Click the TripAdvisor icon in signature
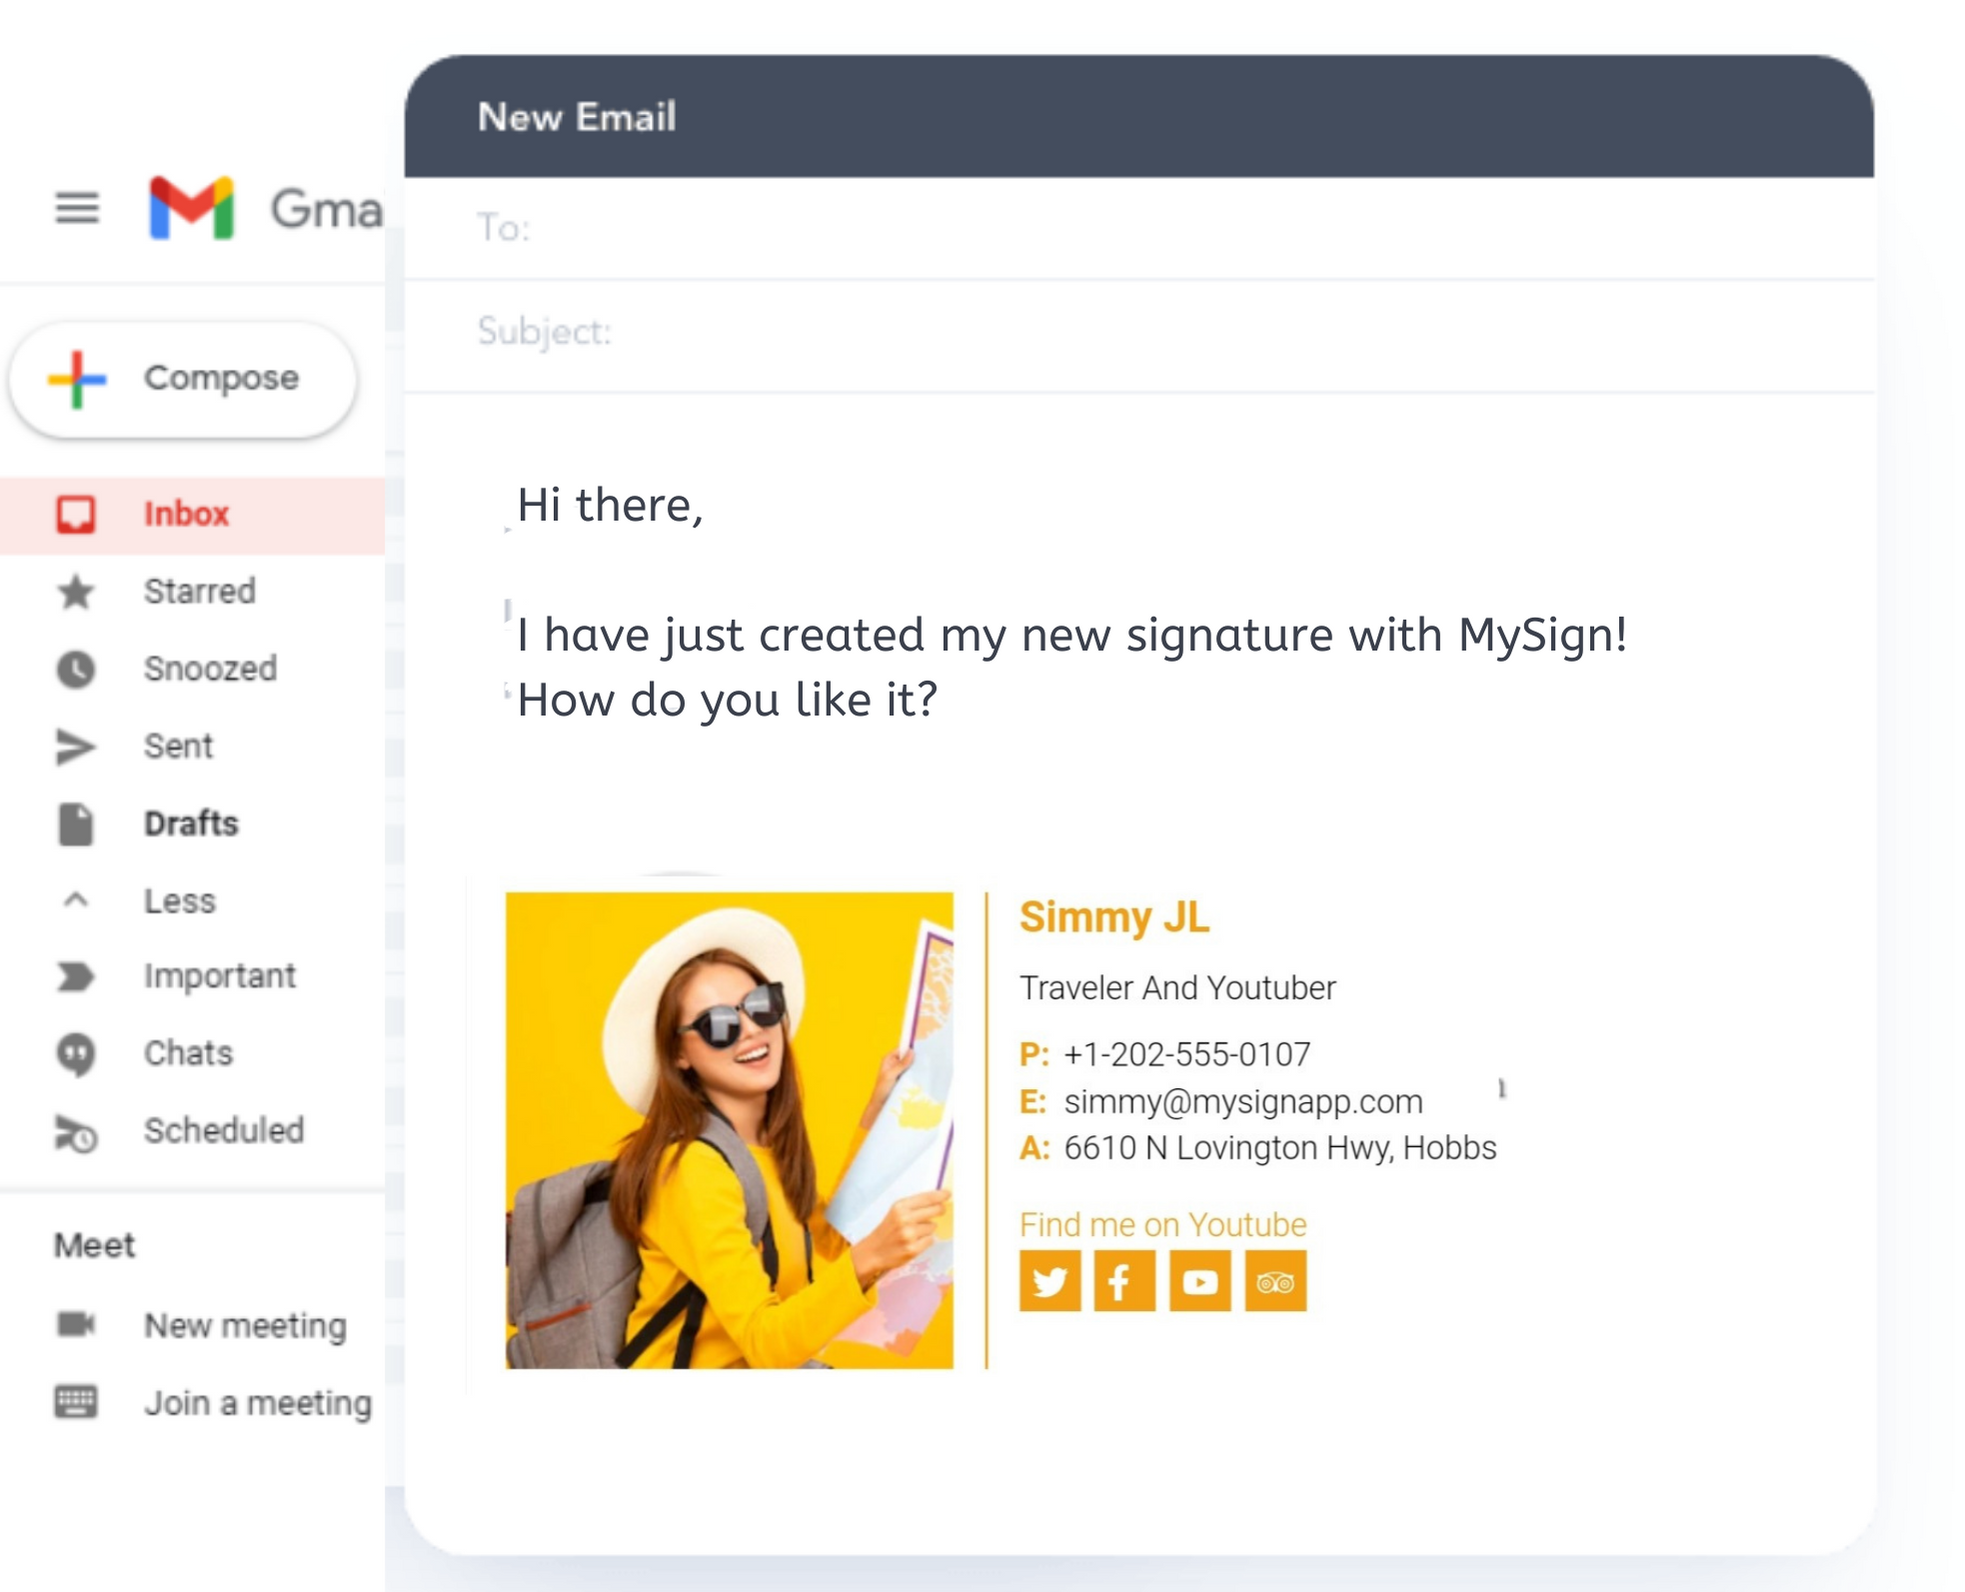This screenshot has height=1592, width=1965. pos(1275,1280)
